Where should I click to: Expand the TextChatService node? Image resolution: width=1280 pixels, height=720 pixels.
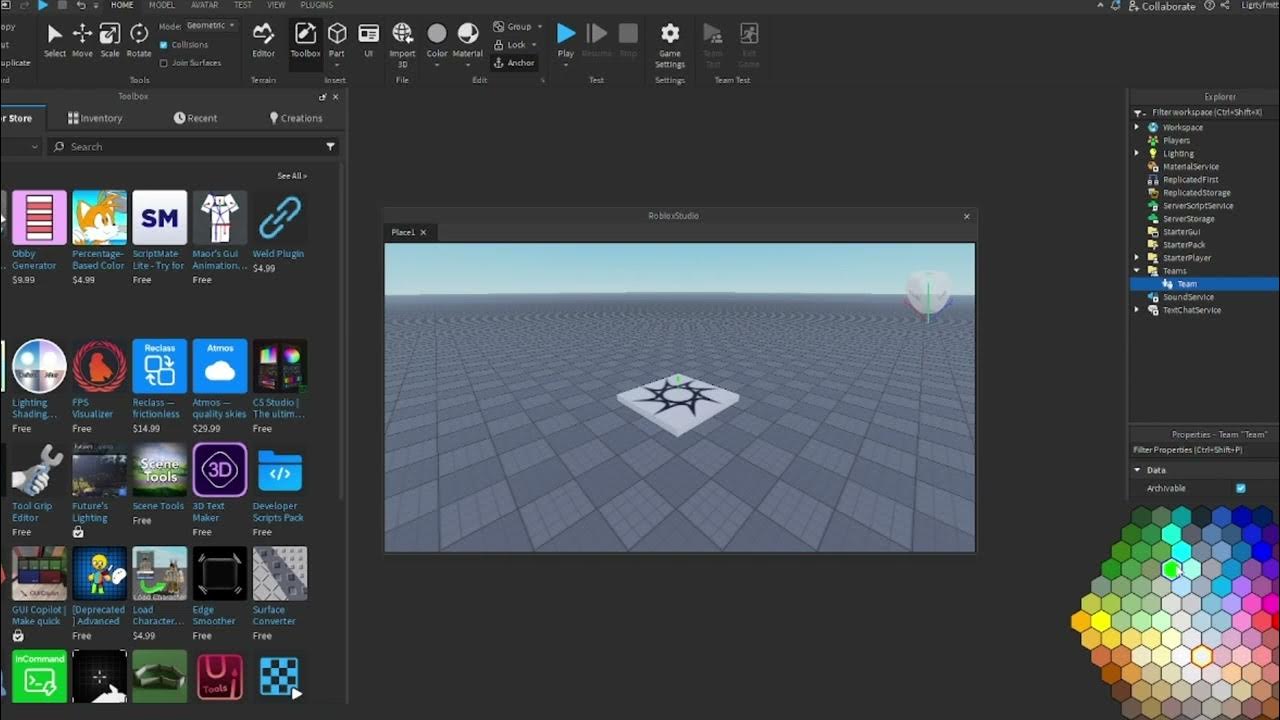[1136, 309]
